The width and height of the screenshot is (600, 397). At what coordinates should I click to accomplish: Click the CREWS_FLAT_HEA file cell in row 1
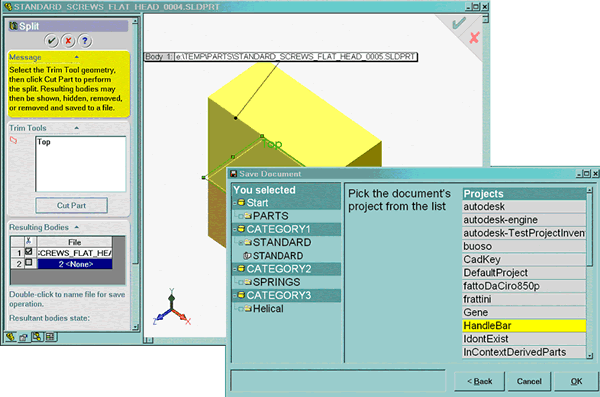pyautogui.click(x=75, y=253)
